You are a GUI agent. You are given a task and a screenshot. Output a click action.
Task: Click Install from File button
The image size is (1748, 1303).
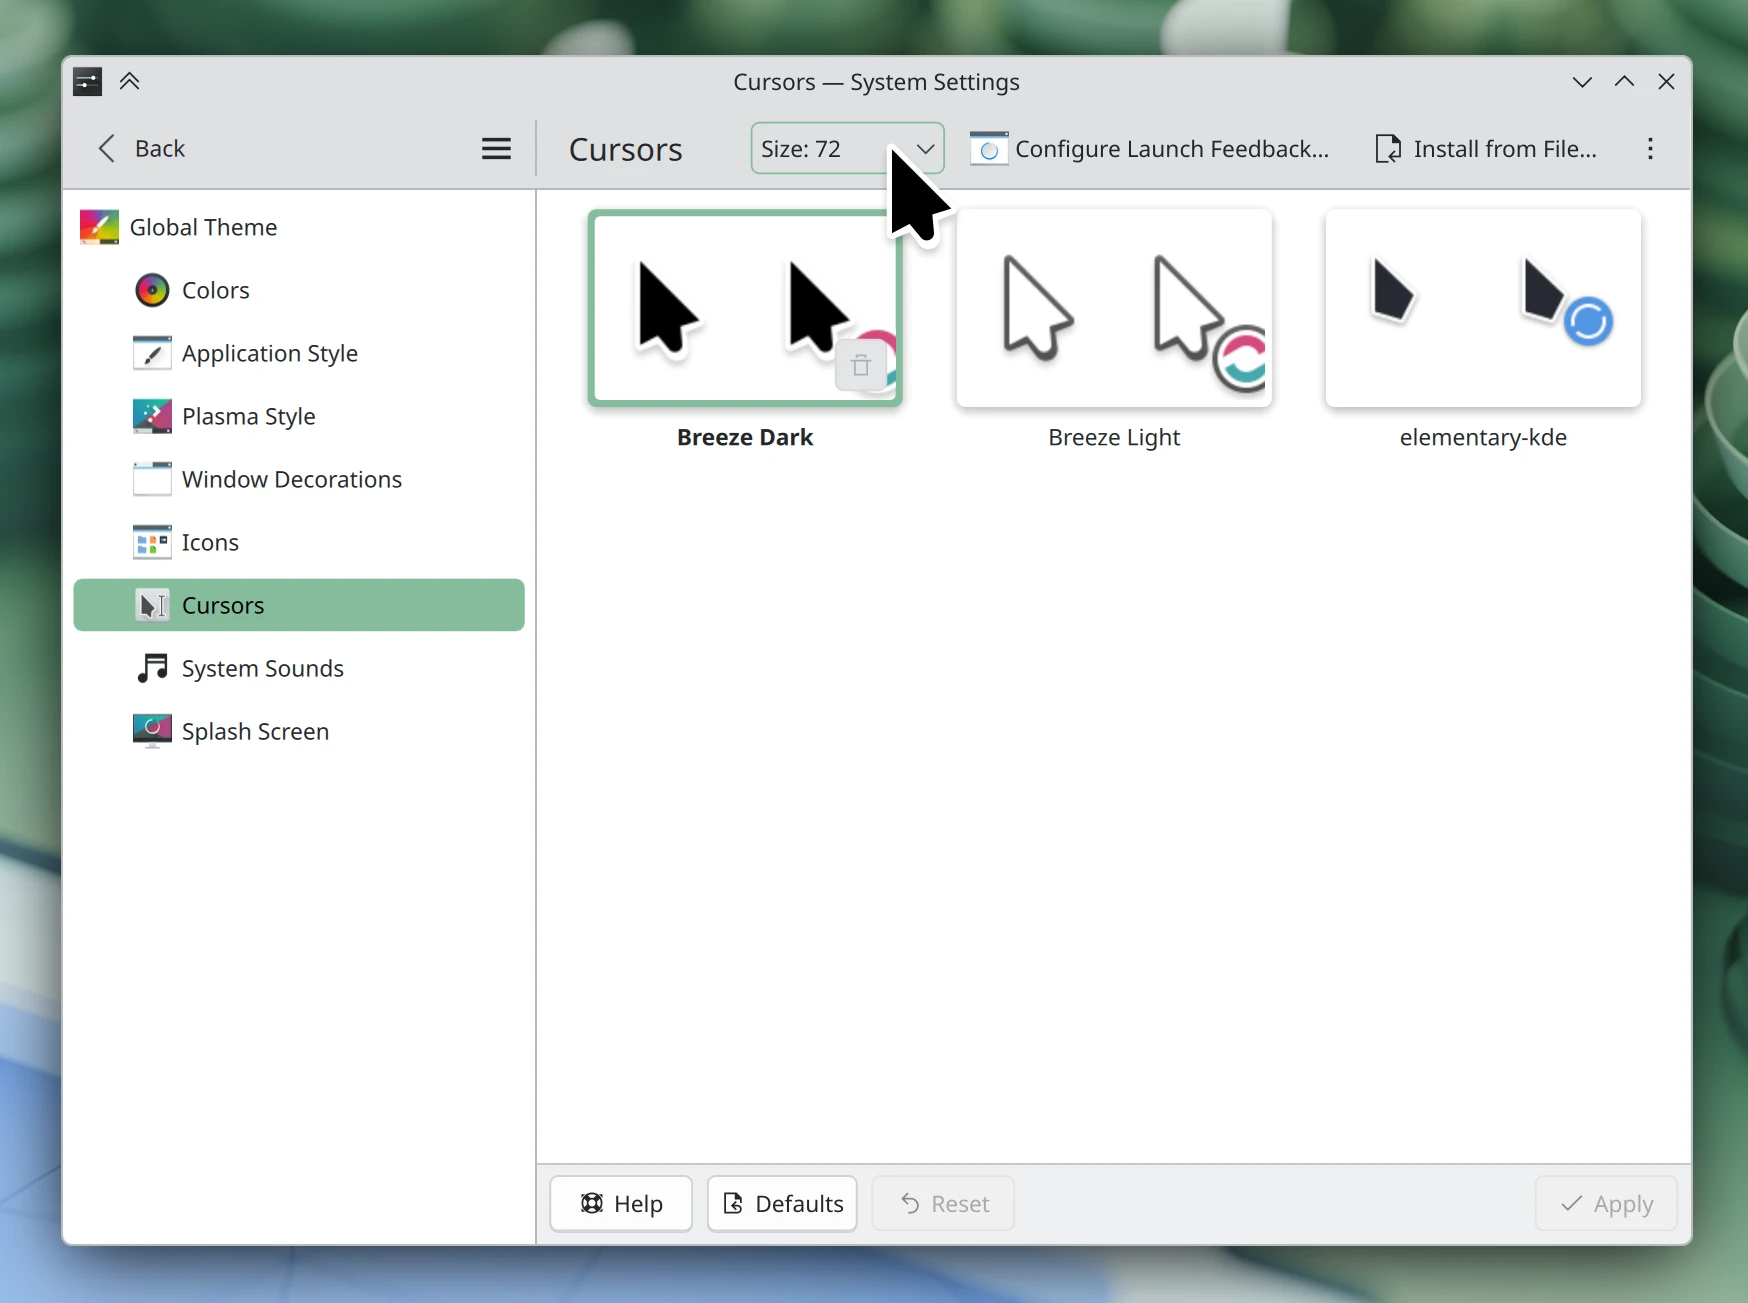[x=1486, y=149]
